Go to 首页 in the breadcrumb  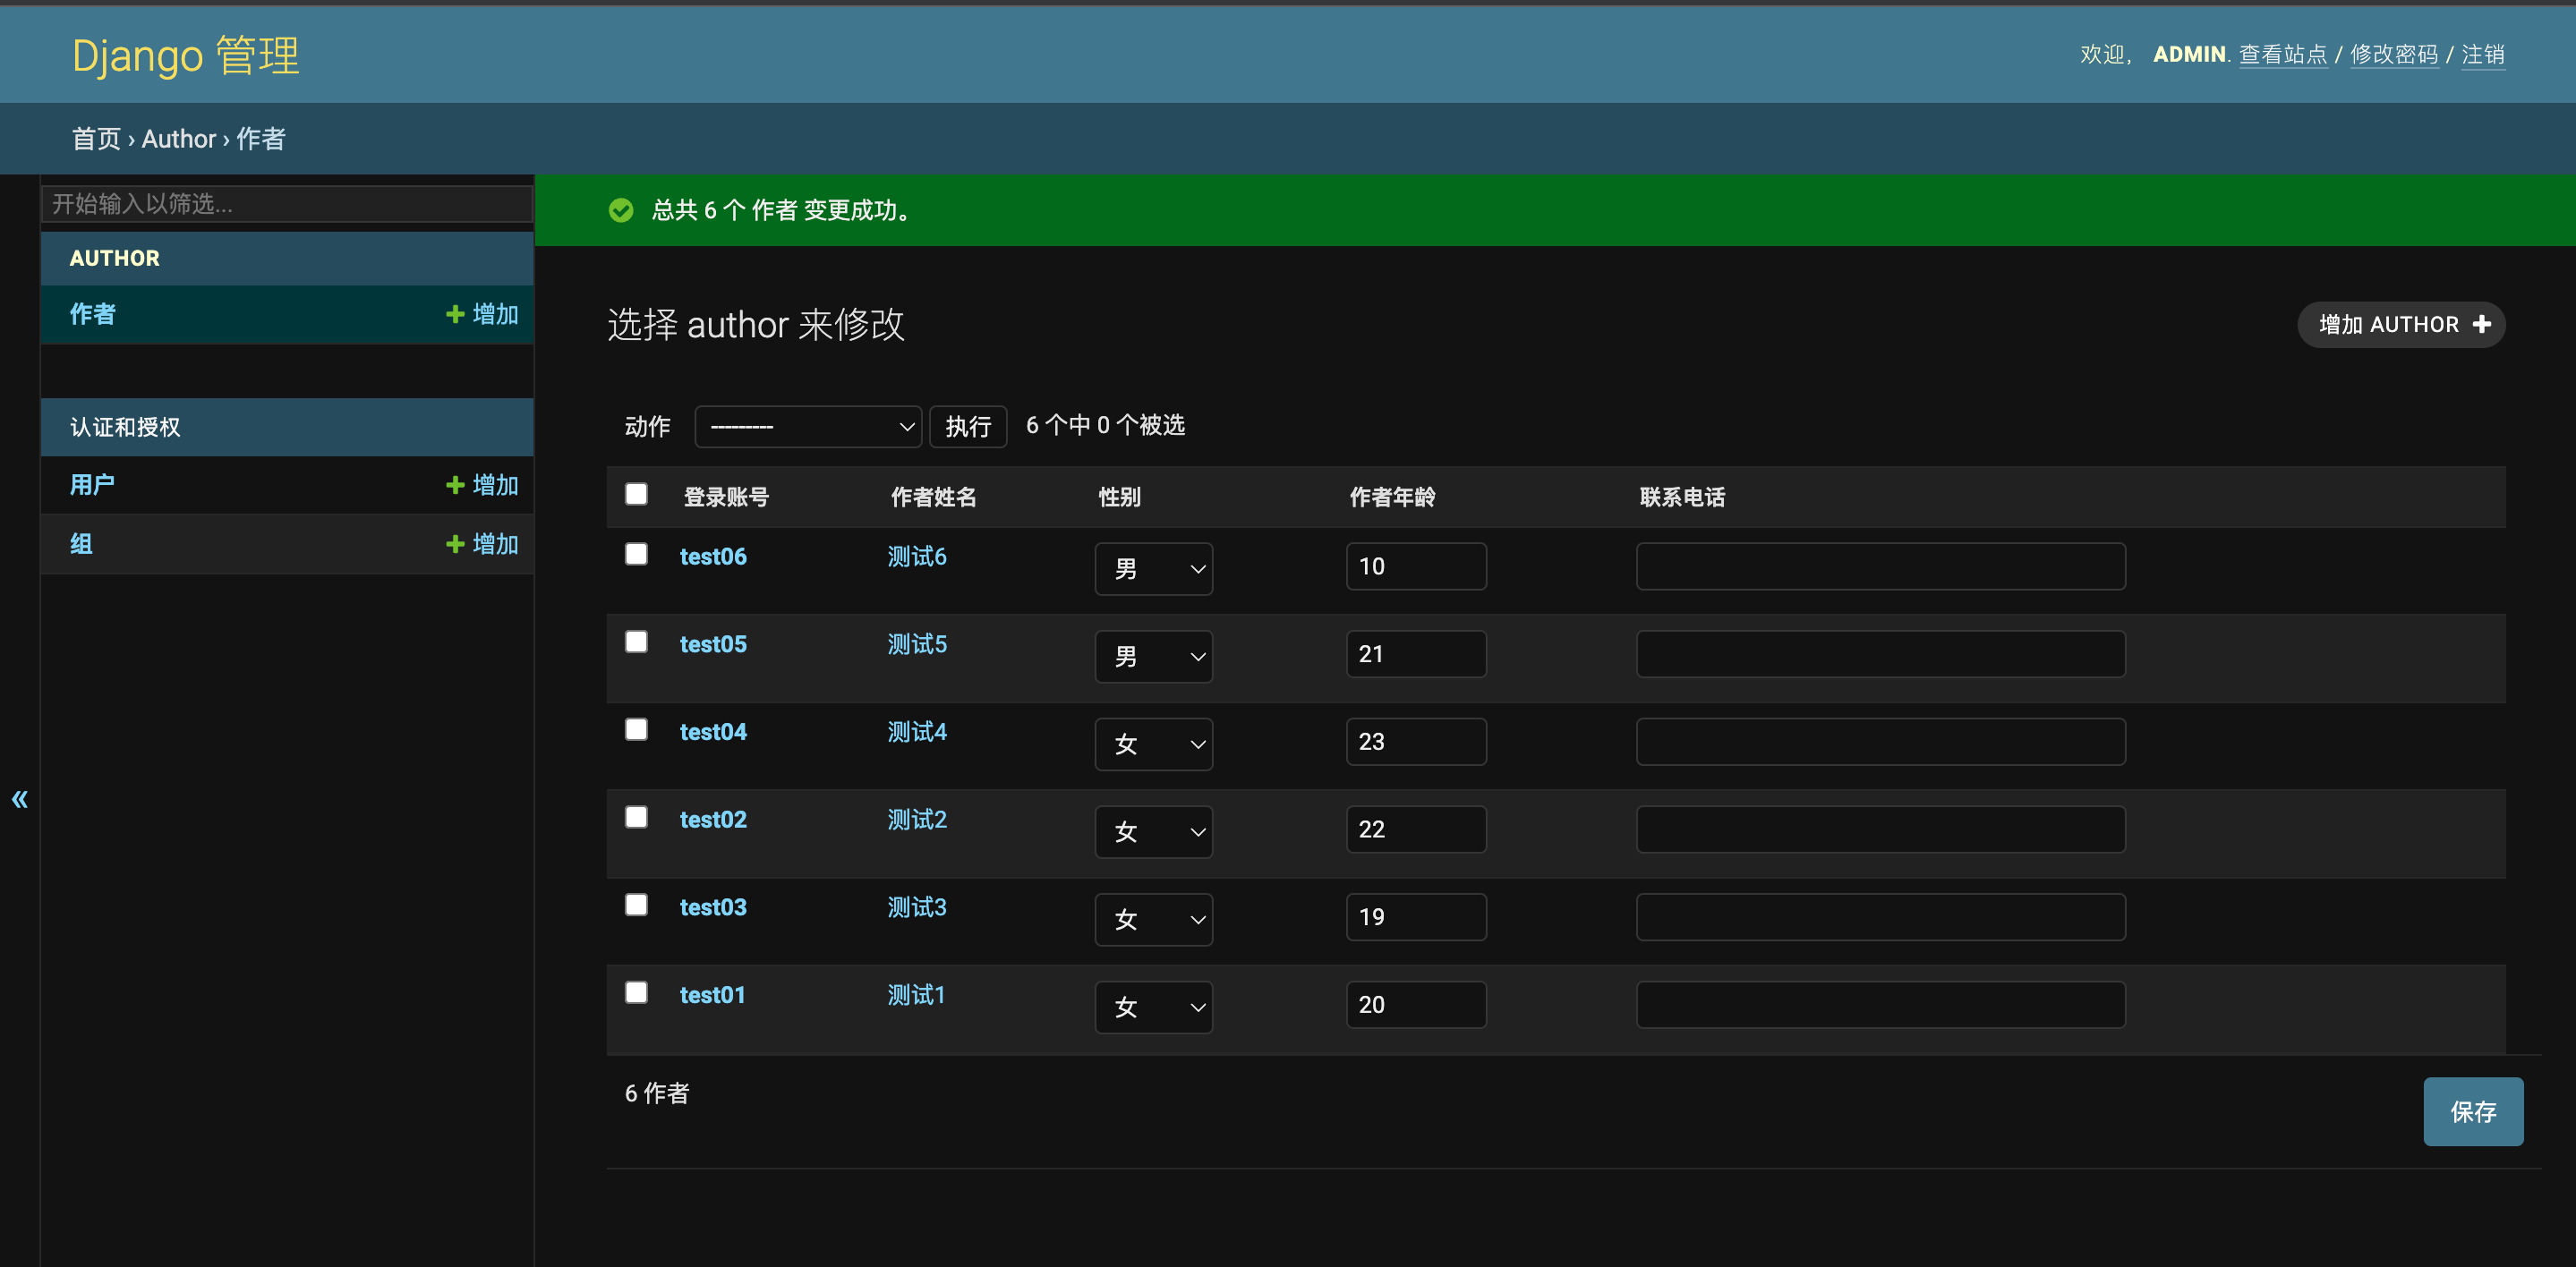pyautogui.click(x=96, y=139)
